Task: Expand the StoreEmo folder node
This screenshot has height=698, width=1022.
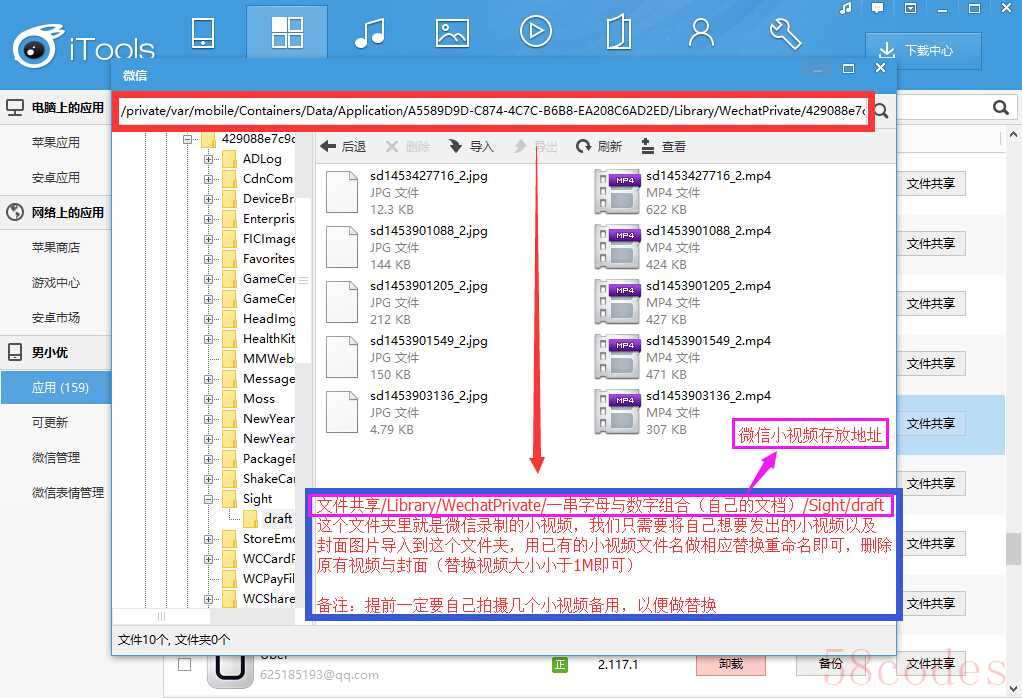Action: click(208, 540)
